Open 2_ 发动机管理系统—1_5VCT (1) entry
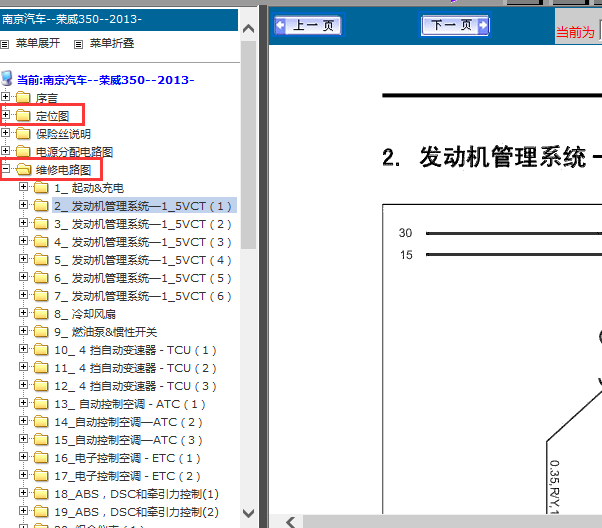The width and height of the screenshot is (602, 528). coord(143,206)
